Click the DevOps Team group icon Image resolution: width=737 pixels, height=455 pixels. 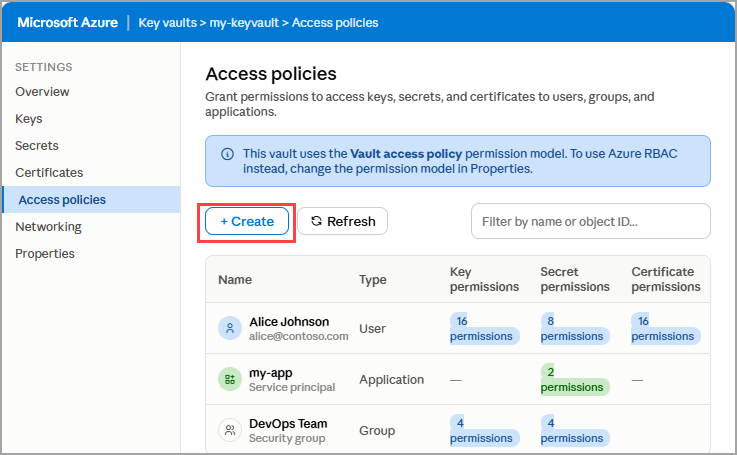[230, 430]
